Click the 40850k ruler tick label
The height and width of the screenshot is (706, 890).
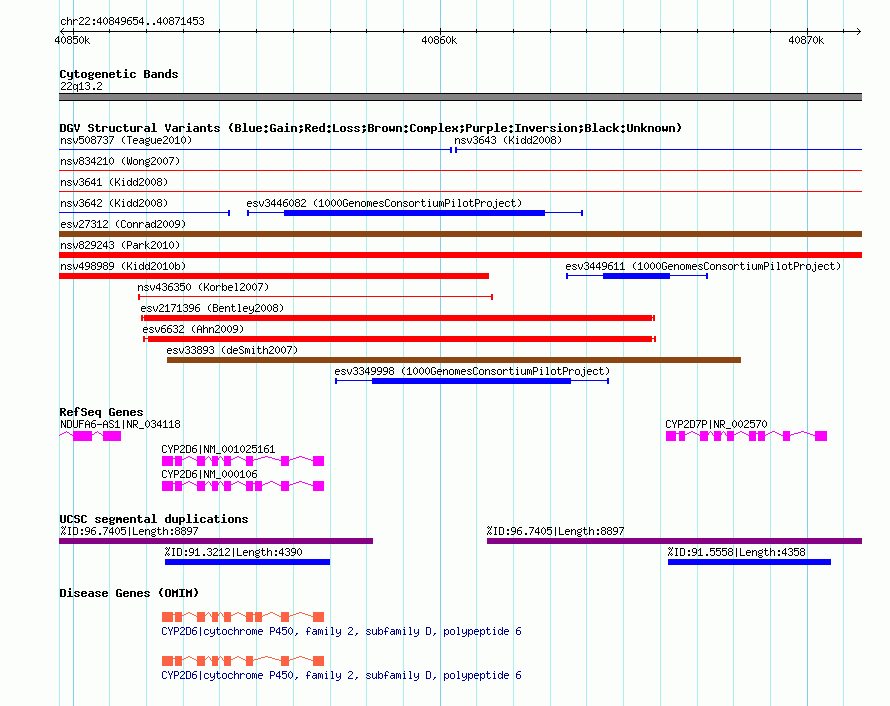[72, 40]
